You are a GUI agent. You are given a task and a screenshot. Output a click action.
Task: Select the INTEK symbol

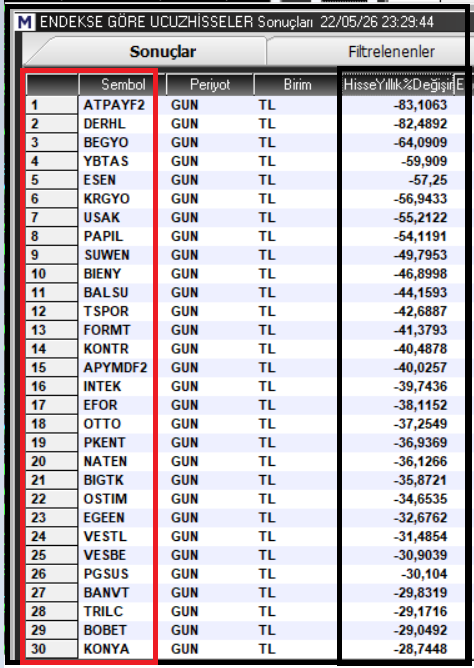click(x=103, y=386)
